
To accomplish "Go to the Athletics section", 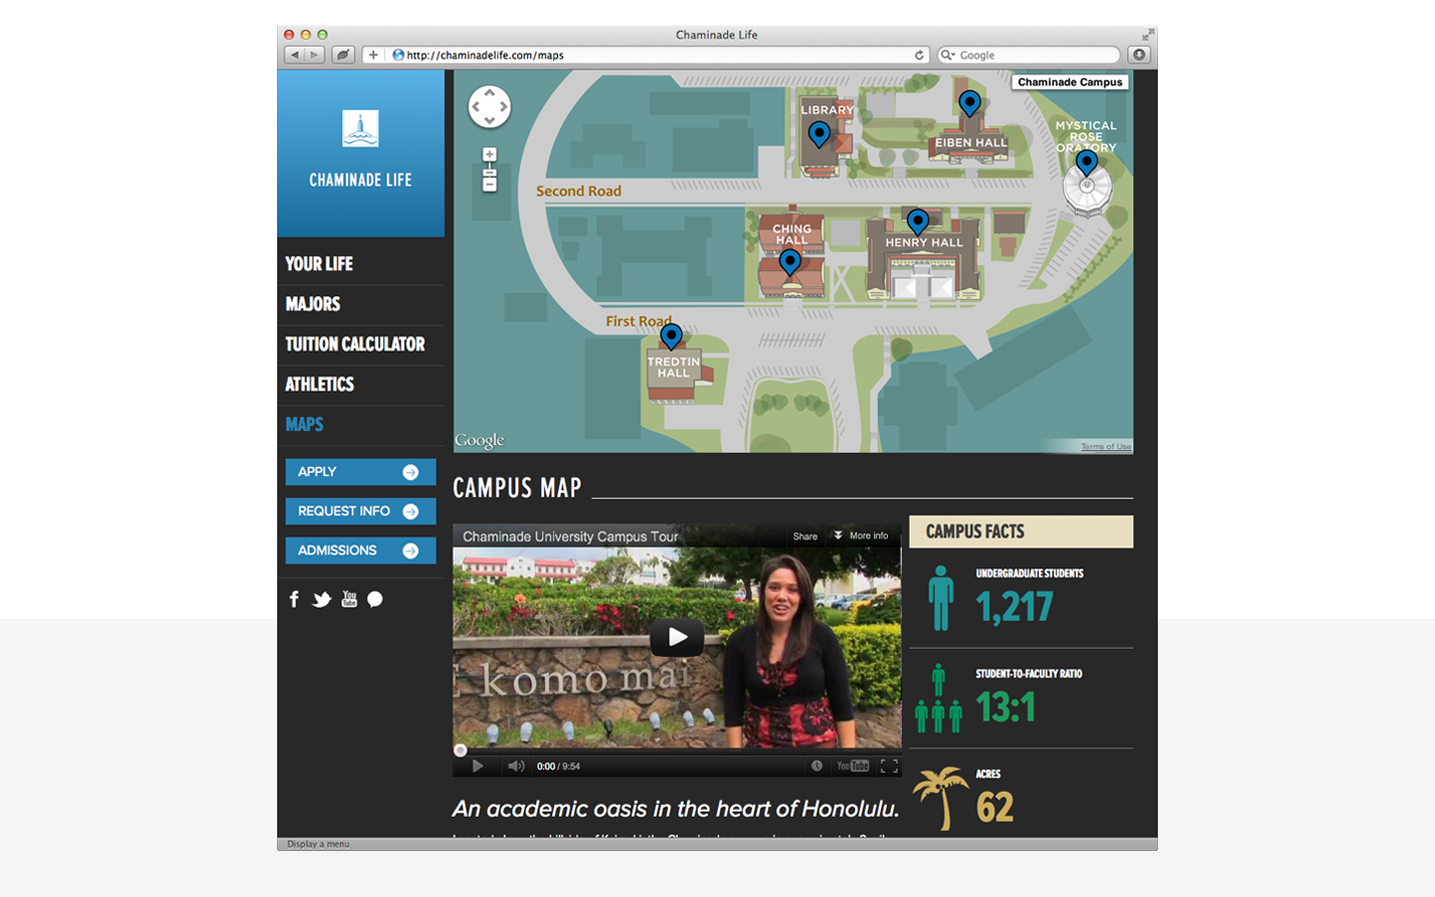I will pyautogui.click(x=320, y=384).
